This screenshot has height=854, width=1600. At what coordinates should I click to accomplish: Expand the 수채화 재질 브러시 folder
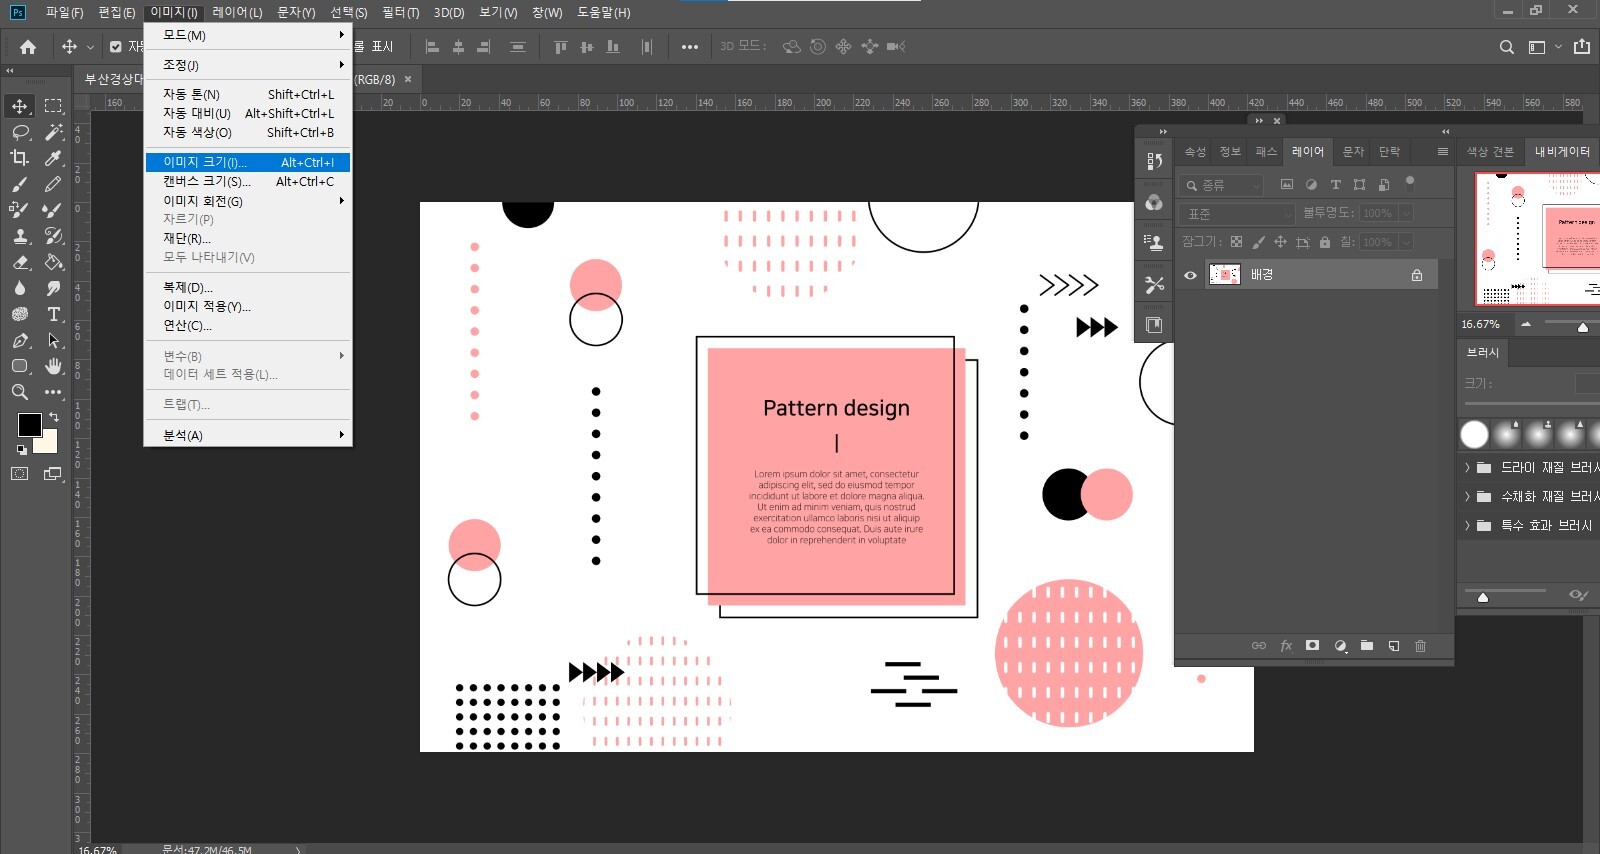click(x=1467, y=496)
